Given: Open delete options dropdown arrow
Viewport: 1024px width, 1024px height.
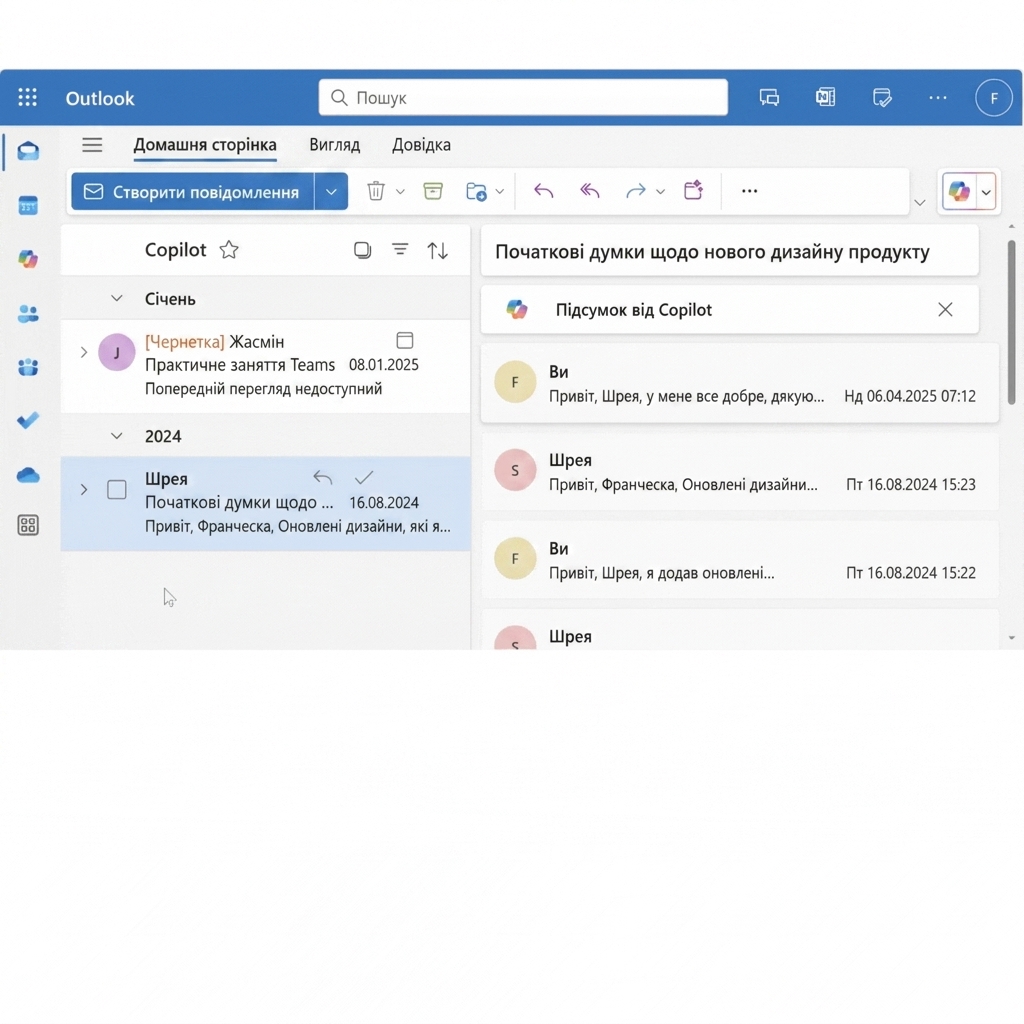Looking at the screenshot, I should (400, 192).
